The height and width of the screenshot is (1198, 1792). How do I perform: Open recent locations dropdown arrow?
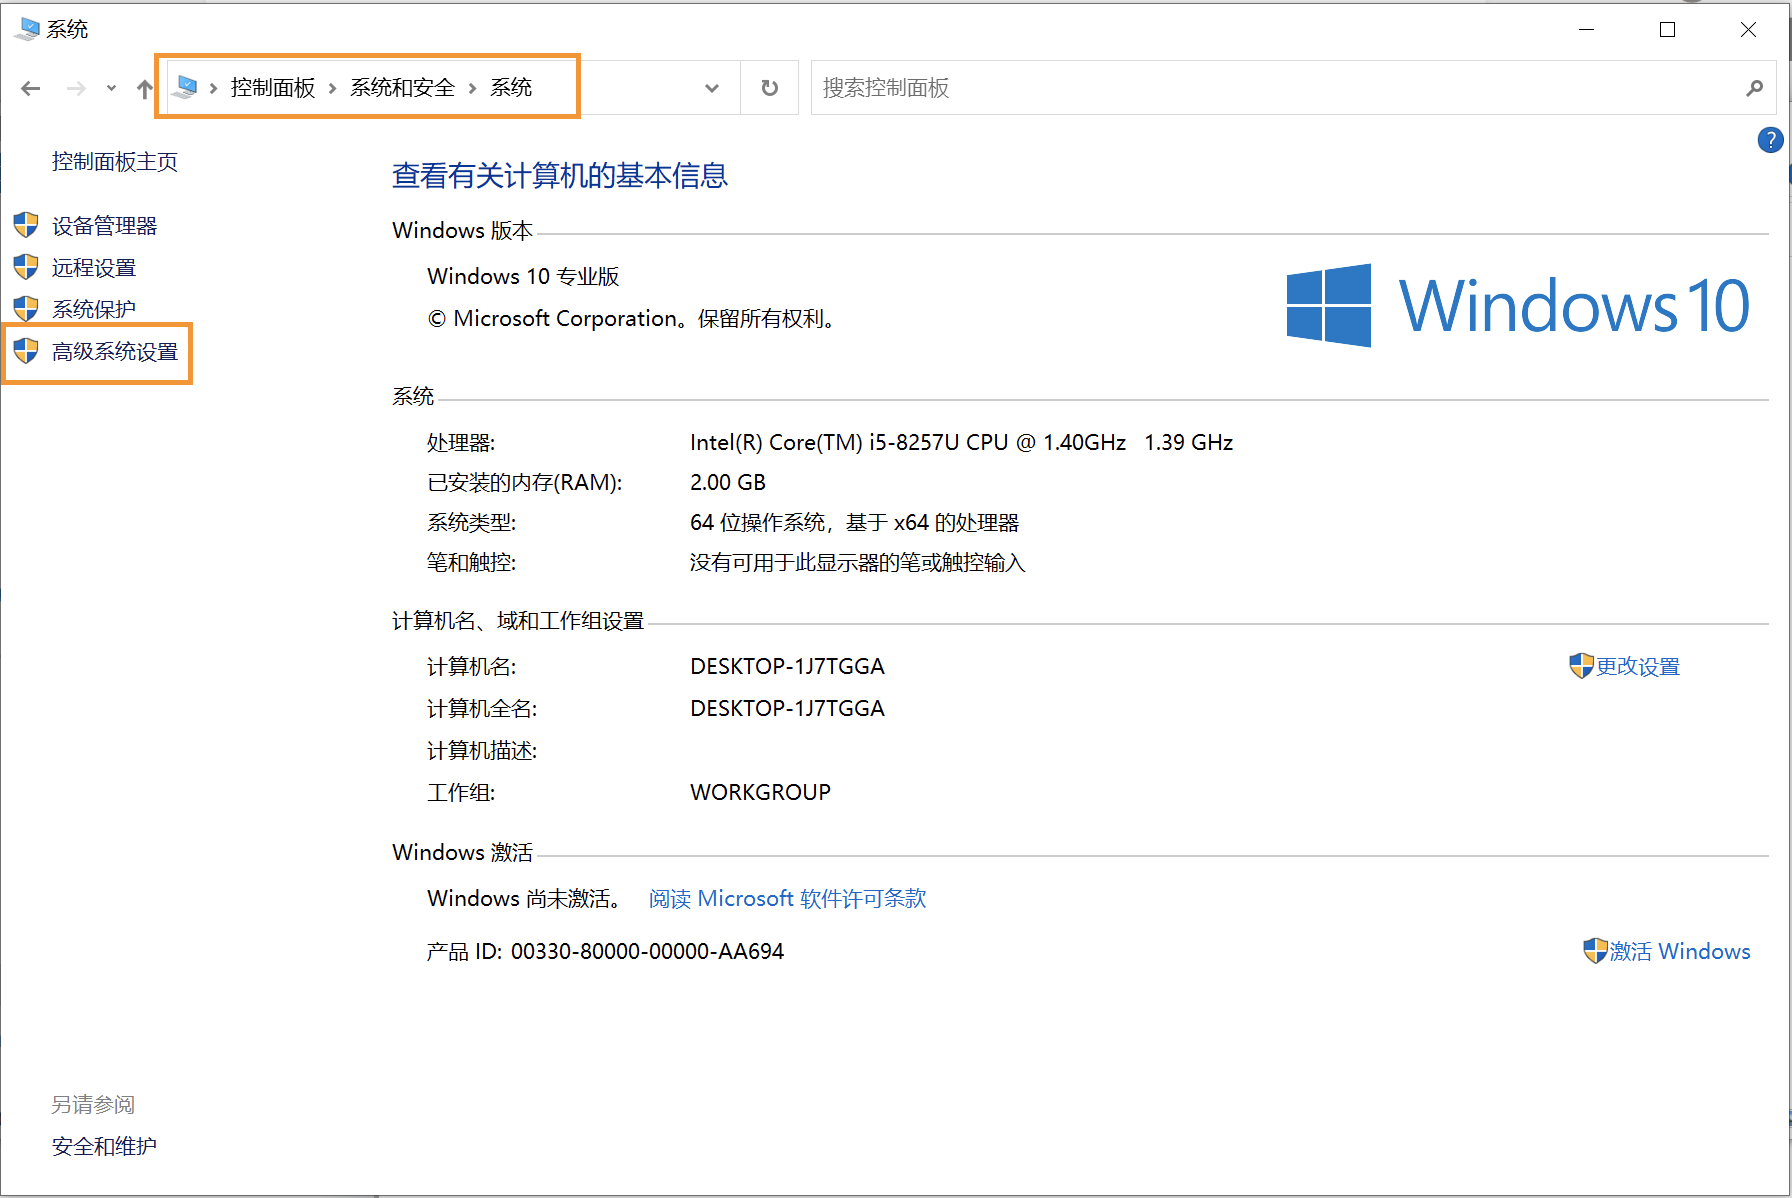[x=111, y=88]
